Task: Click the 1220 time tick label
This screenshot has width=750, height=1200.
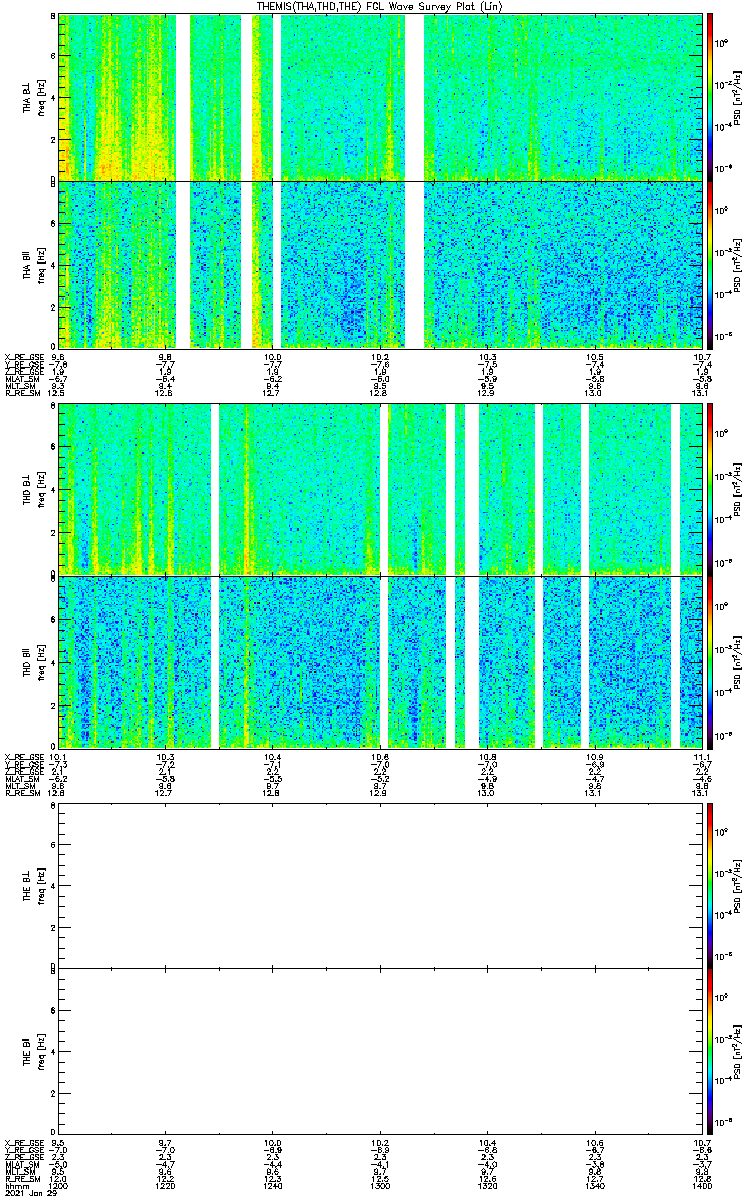Action: [166, 1185]
